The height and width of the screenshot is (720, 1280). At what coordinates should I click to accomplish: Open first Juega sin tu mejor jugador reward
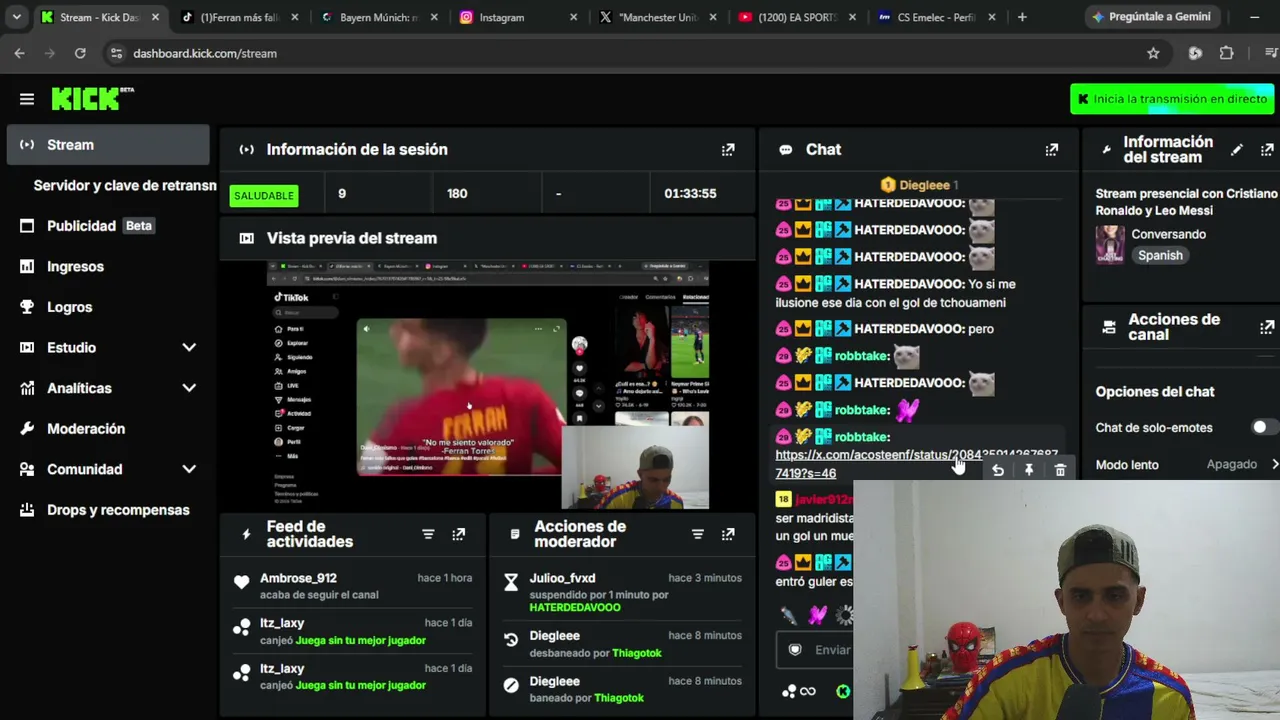(361, 640)
